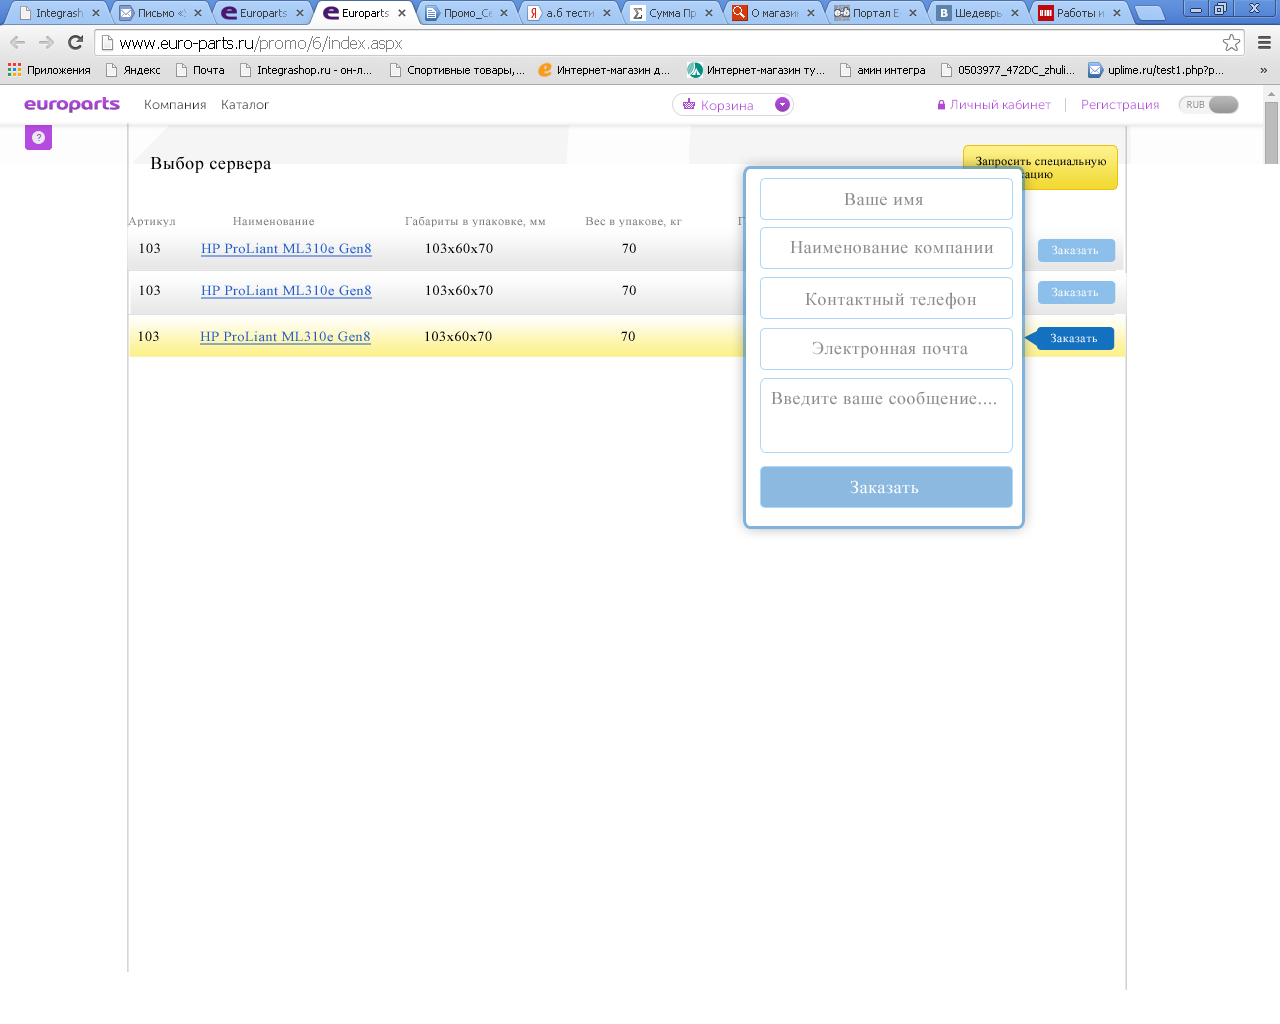Open the Компания menu item

tap(175, 105)
